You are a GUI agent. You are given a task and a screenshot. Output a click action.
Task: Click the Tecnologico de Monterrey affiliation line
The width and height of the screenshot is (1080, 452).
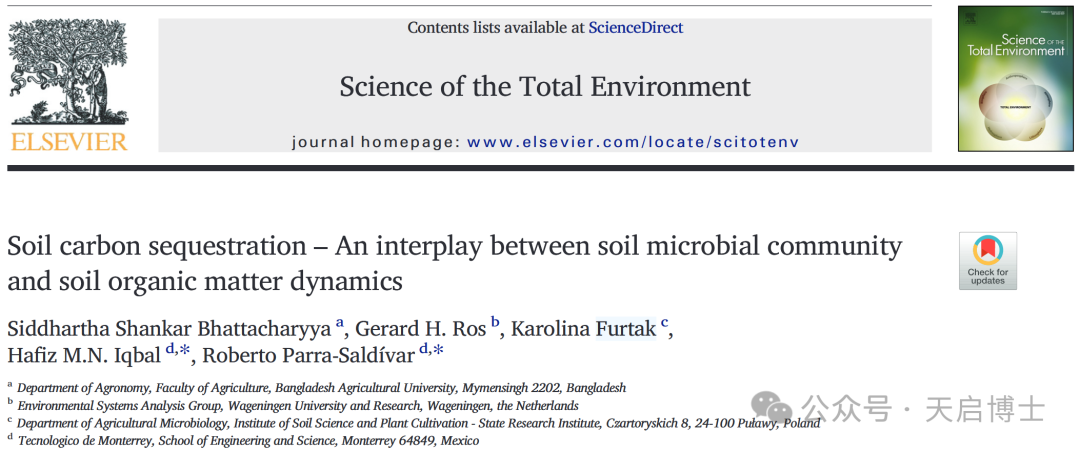pos(243,440)
